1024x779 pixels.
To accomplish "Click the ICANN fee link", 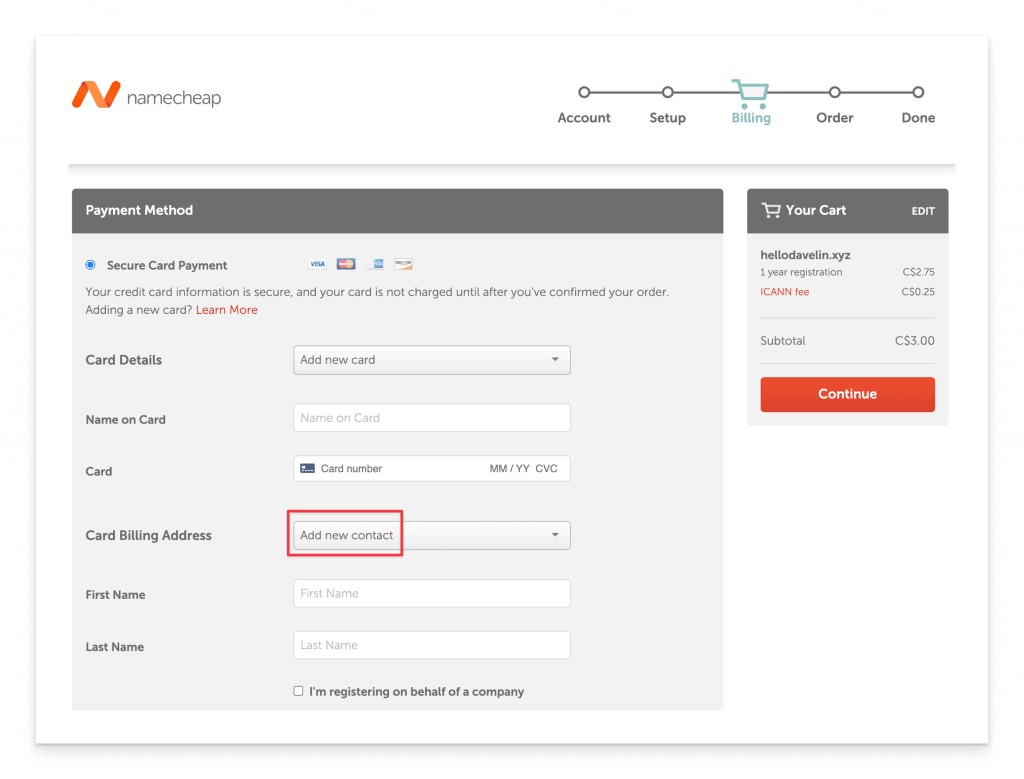I will 784,292.
